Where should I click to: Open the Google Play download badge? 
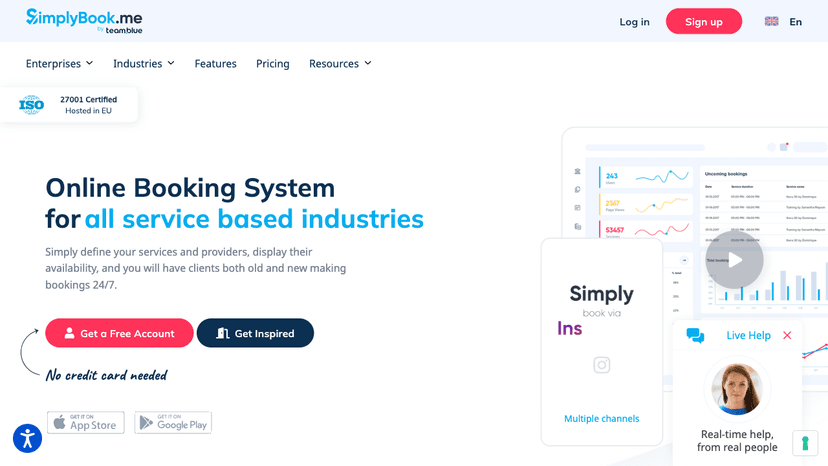(x=173, y=423)
